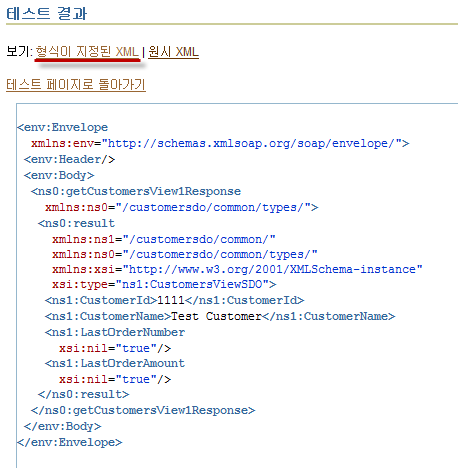Screen dimensions: 458x468
Task: Click the xsi:type="ns1:CustomersViewSDO" line
Action: click(x=164, y=284)
